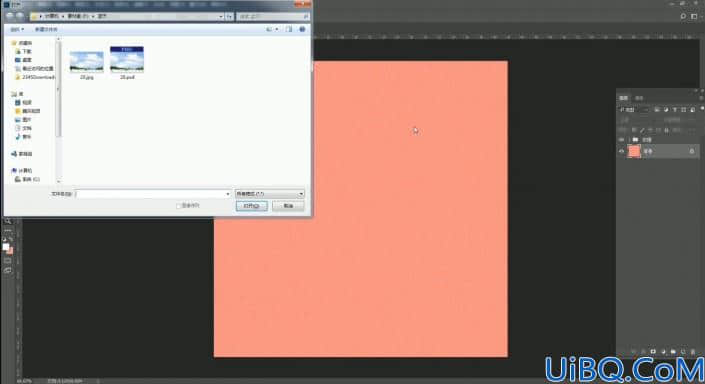The image size is (705, 384).
Task: Change screen mode icon in toolbar
Action: (x=8, y=271)
